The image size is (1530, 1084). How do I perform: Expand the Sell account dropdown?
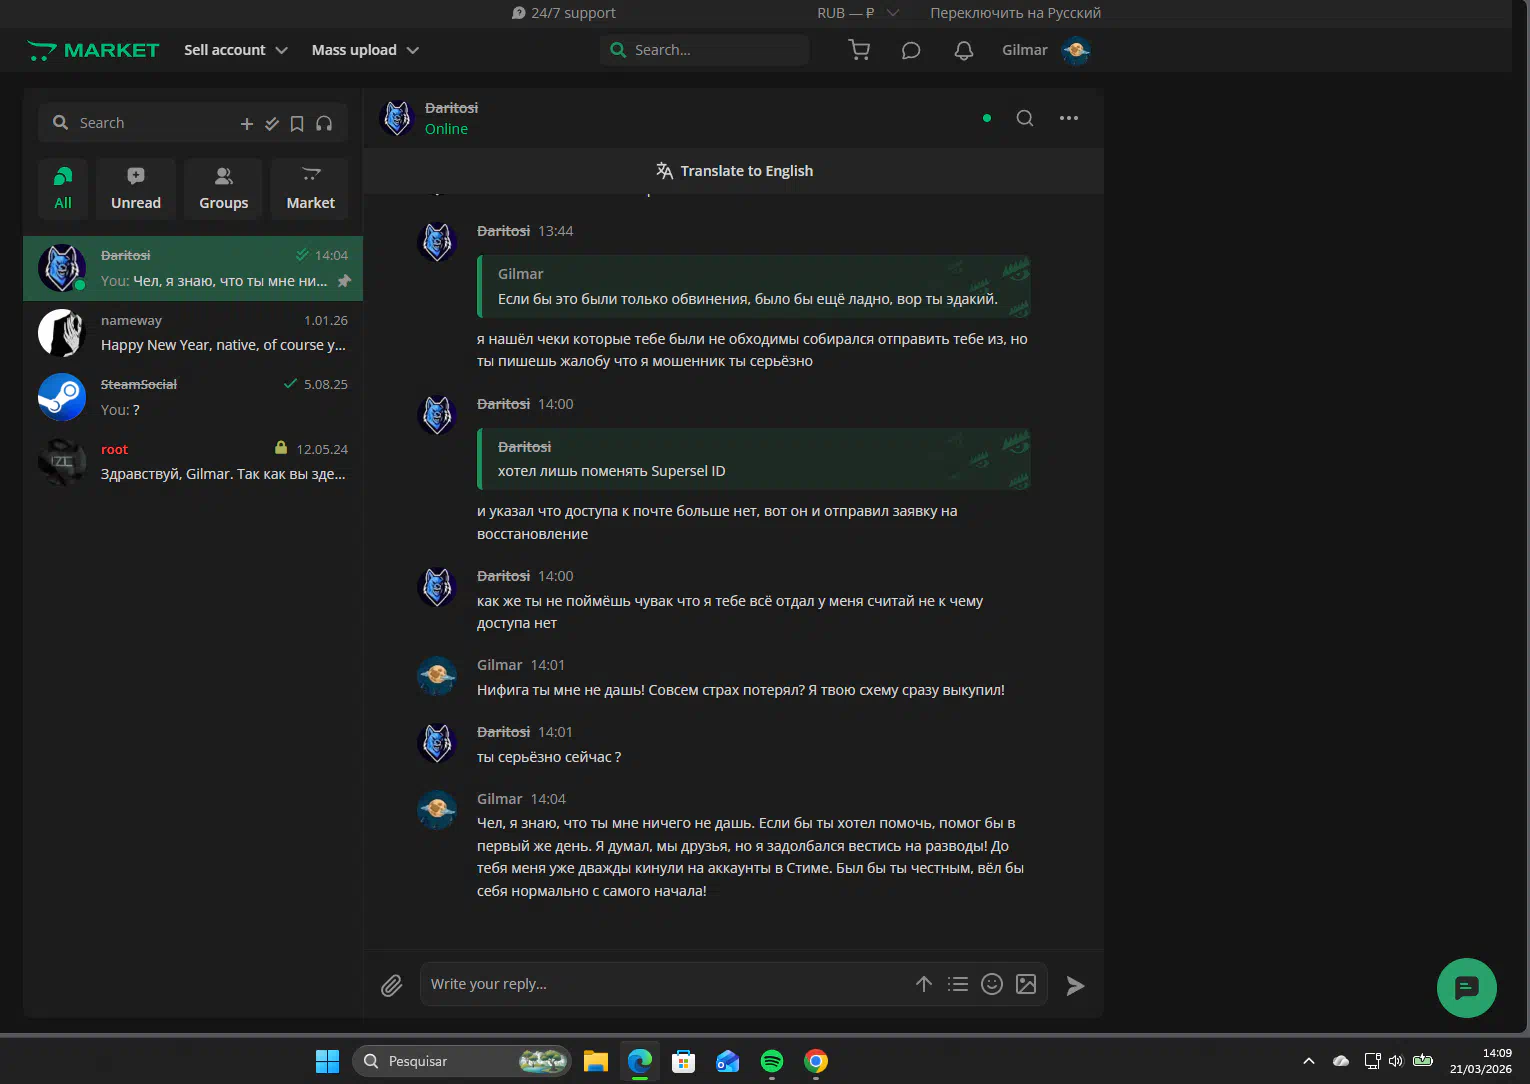[x=236, y=50]
